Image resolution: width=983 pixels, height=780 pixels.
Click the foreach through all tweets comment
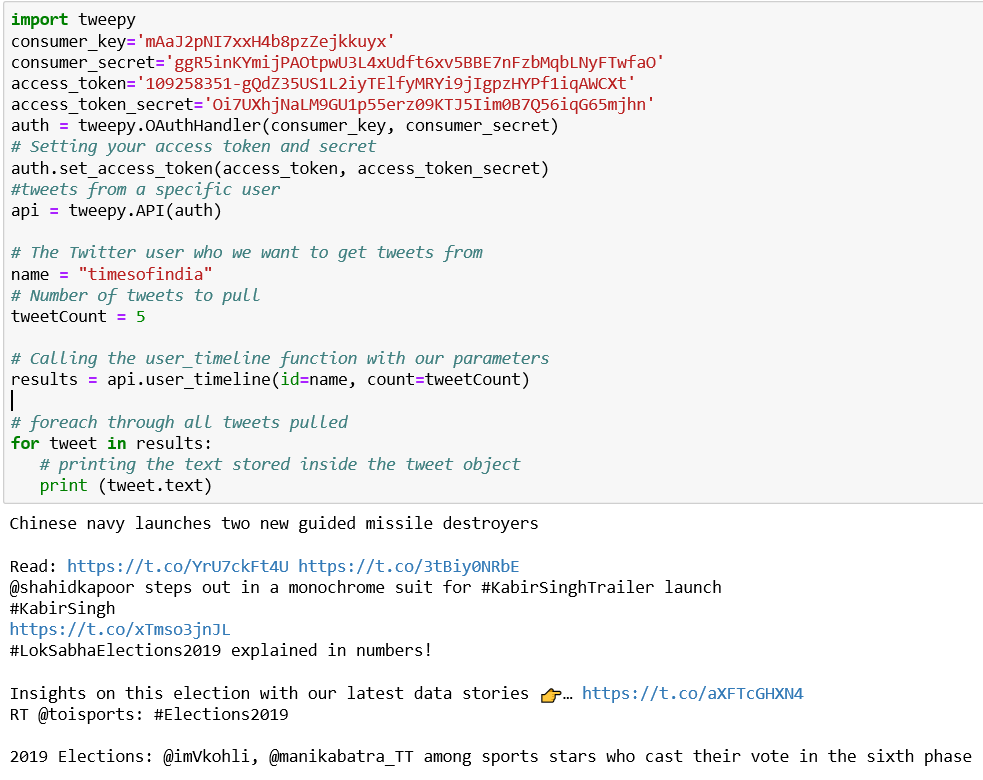[x=177, y=422]
